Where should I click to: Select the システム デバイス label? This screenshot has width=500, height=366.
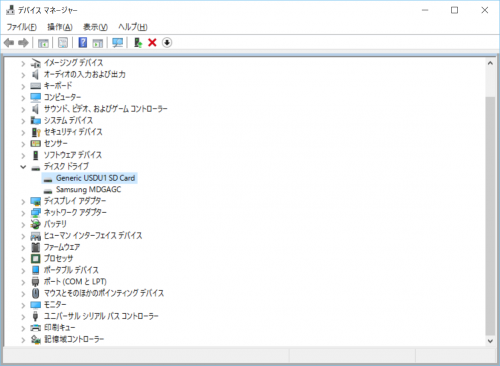[x=68, y=120]
